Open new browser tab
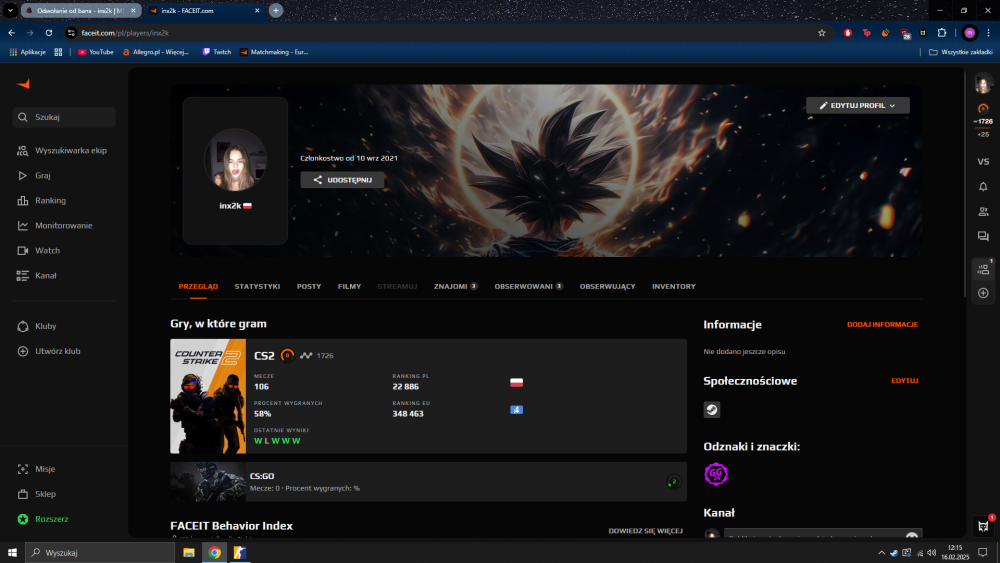 (x=276, y=11)
